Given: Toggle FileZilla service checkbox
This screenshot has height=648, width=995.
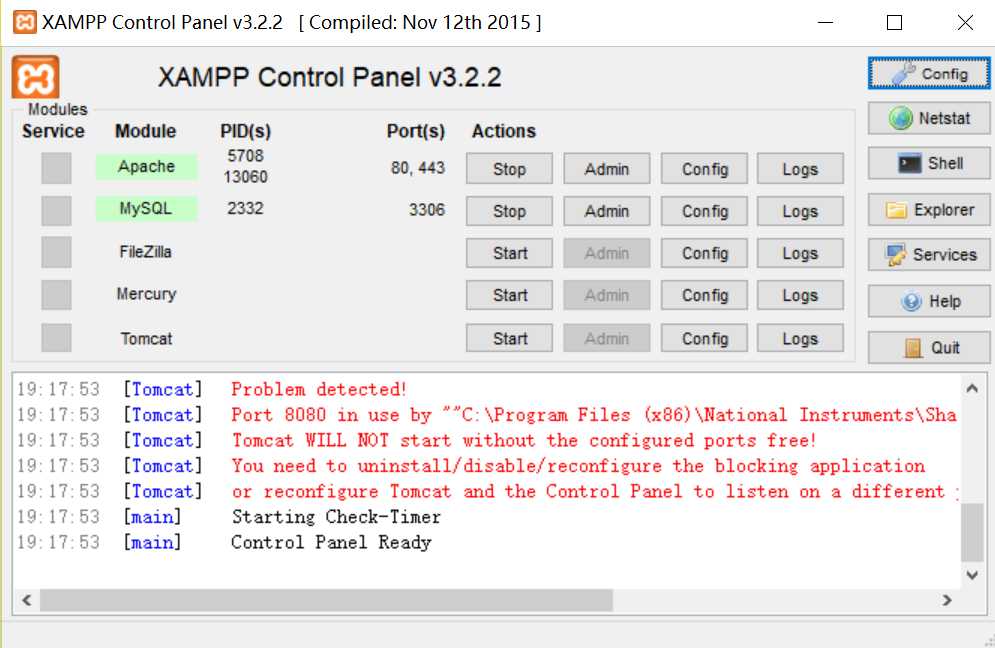Looking at the screenshot, I should [x=56, y=252].
